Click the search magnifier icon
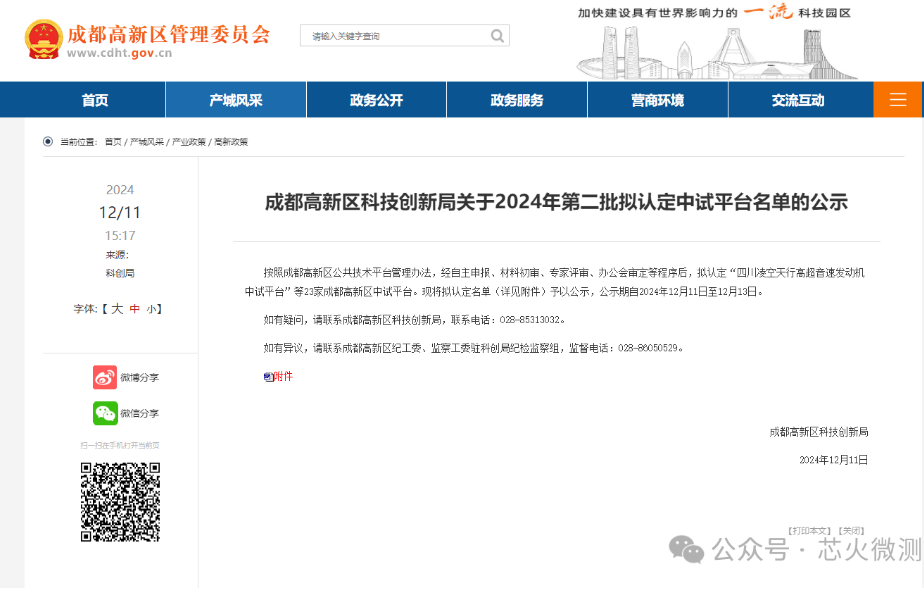This screenshot has width=924, height=590. 497,36
